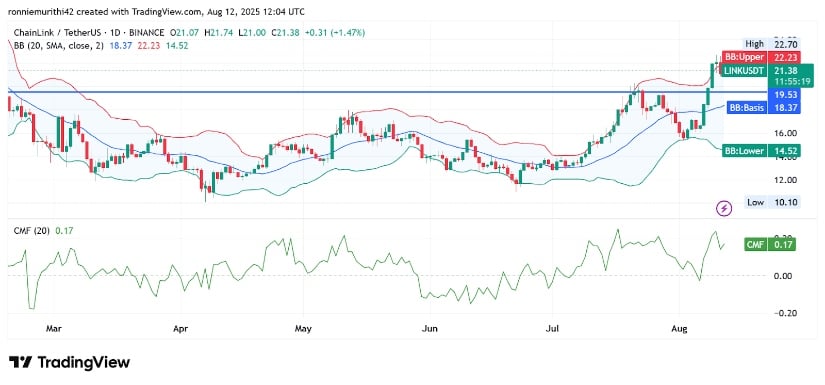Image resolution: width=825 pixels, height=385 pixels.
Task: Click the BB:Basis 18.37 label
Action: pos(763,108)
